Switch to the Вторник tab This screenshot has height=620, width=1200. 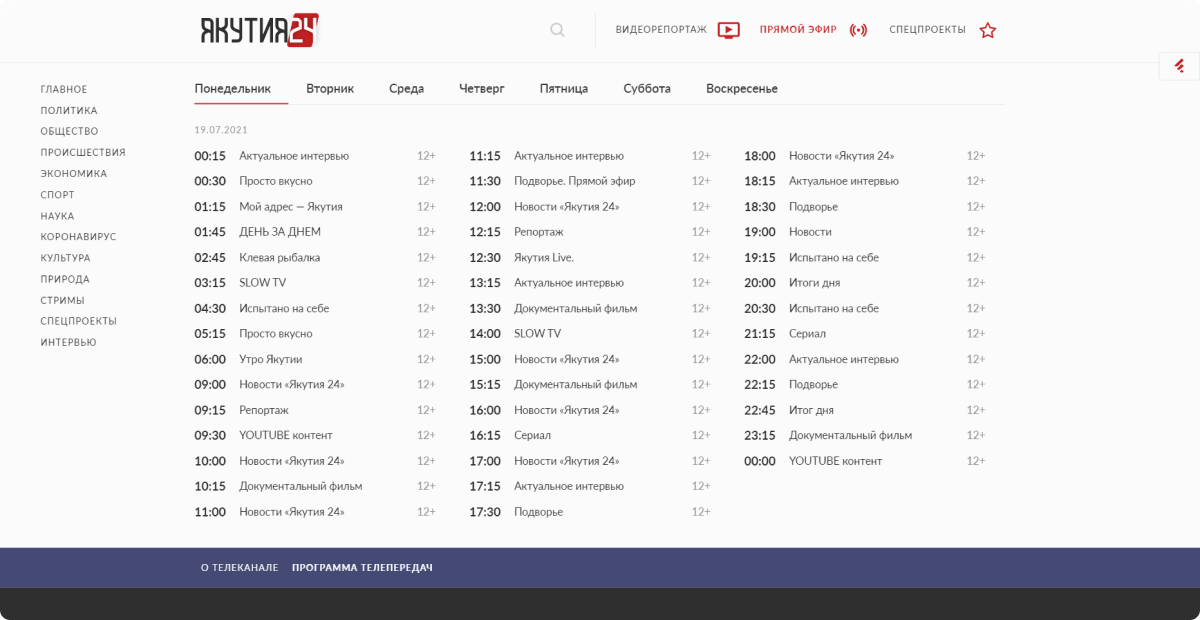click(x=330, y=88)
